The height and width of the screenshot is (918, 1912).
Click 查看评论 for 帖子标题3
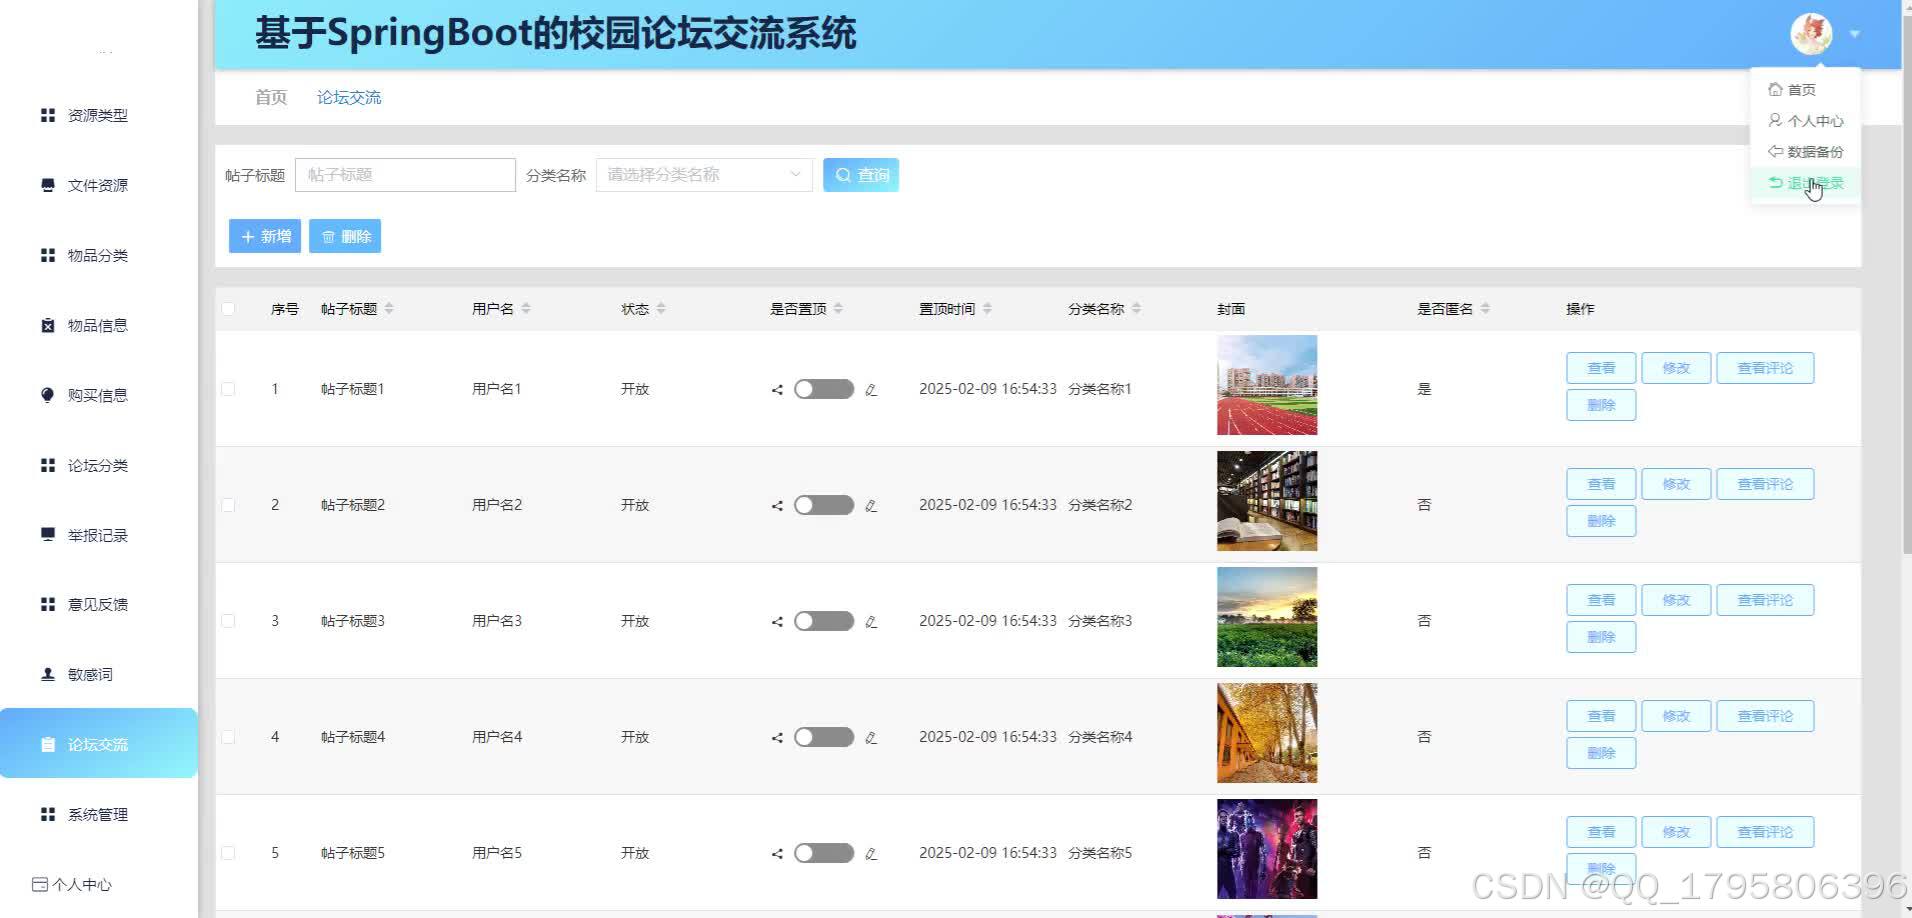1765,599
